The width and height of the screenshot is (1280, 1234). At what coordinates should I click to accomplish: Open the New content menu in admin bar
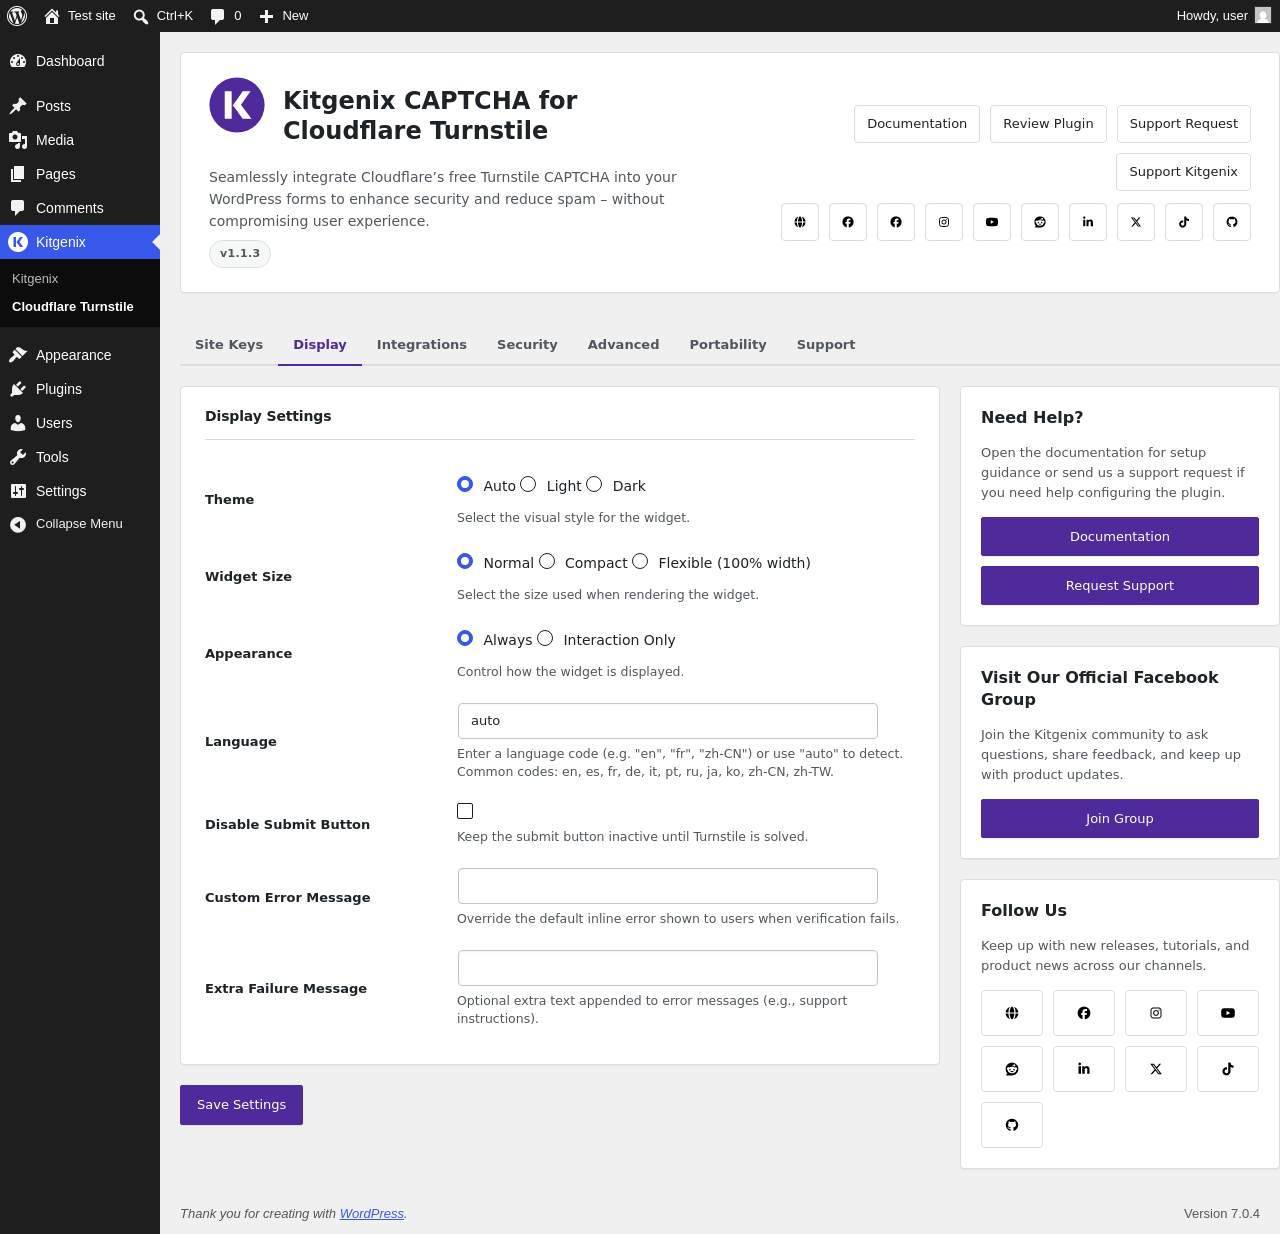pyautogui.click(x=284, y=16)
